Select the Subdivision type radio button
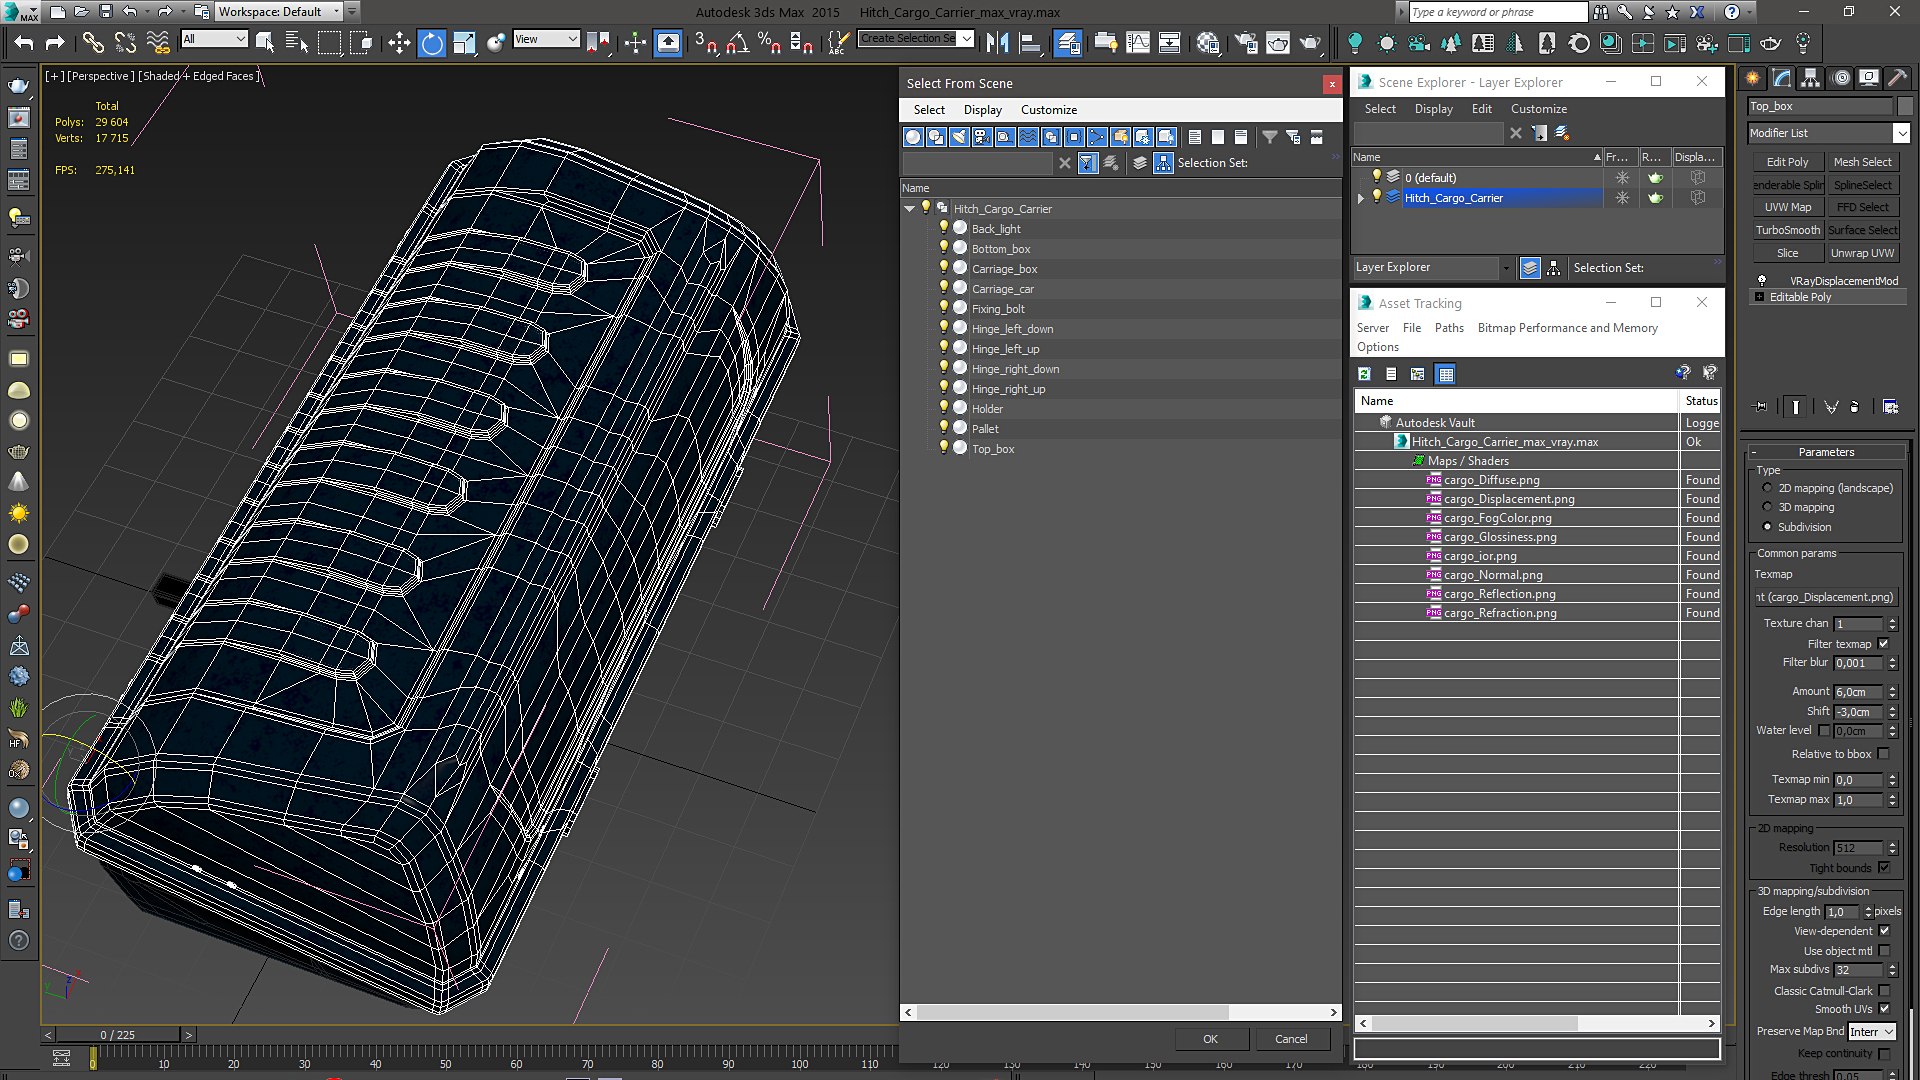The height and width of the screenshot is (1080, 1920). tap(1767, 527)
